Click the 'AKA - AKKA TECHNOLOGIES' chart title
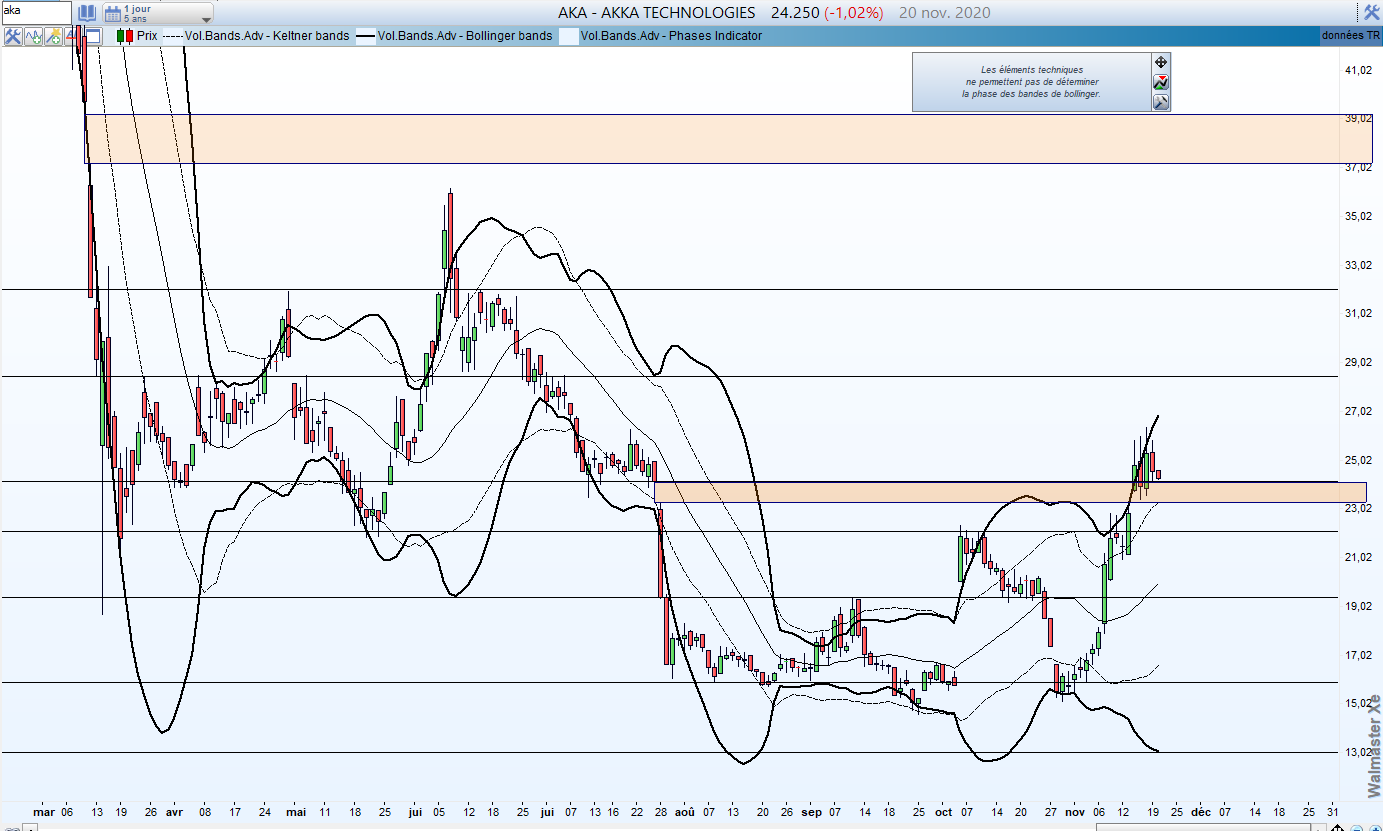The image size is (1383, 831). click(657, 13)
